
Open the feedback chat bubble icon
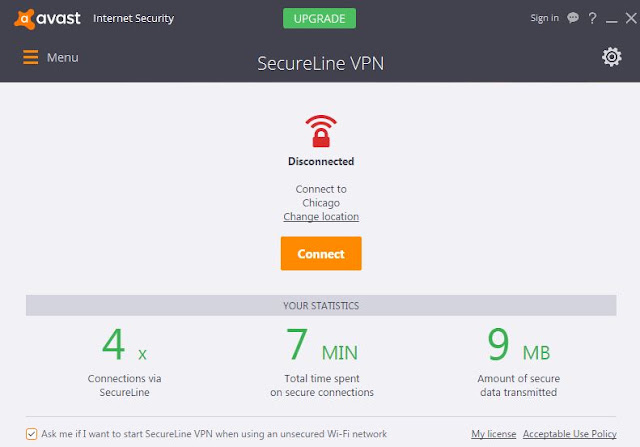click(x=573, y=18)
